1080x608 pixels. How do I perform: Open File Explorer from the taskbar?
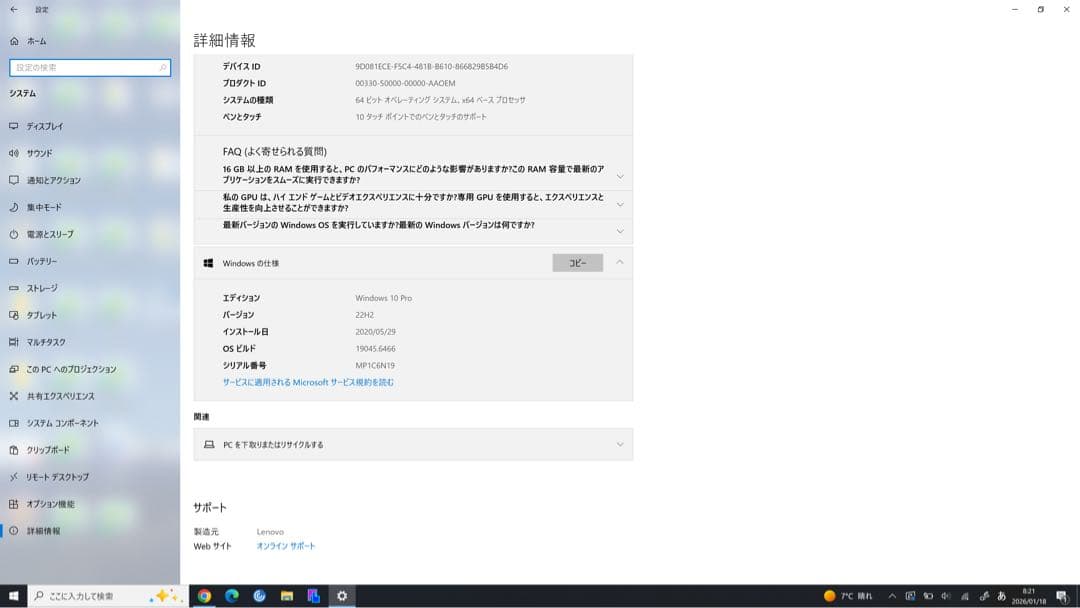click(x=287, y=595)
